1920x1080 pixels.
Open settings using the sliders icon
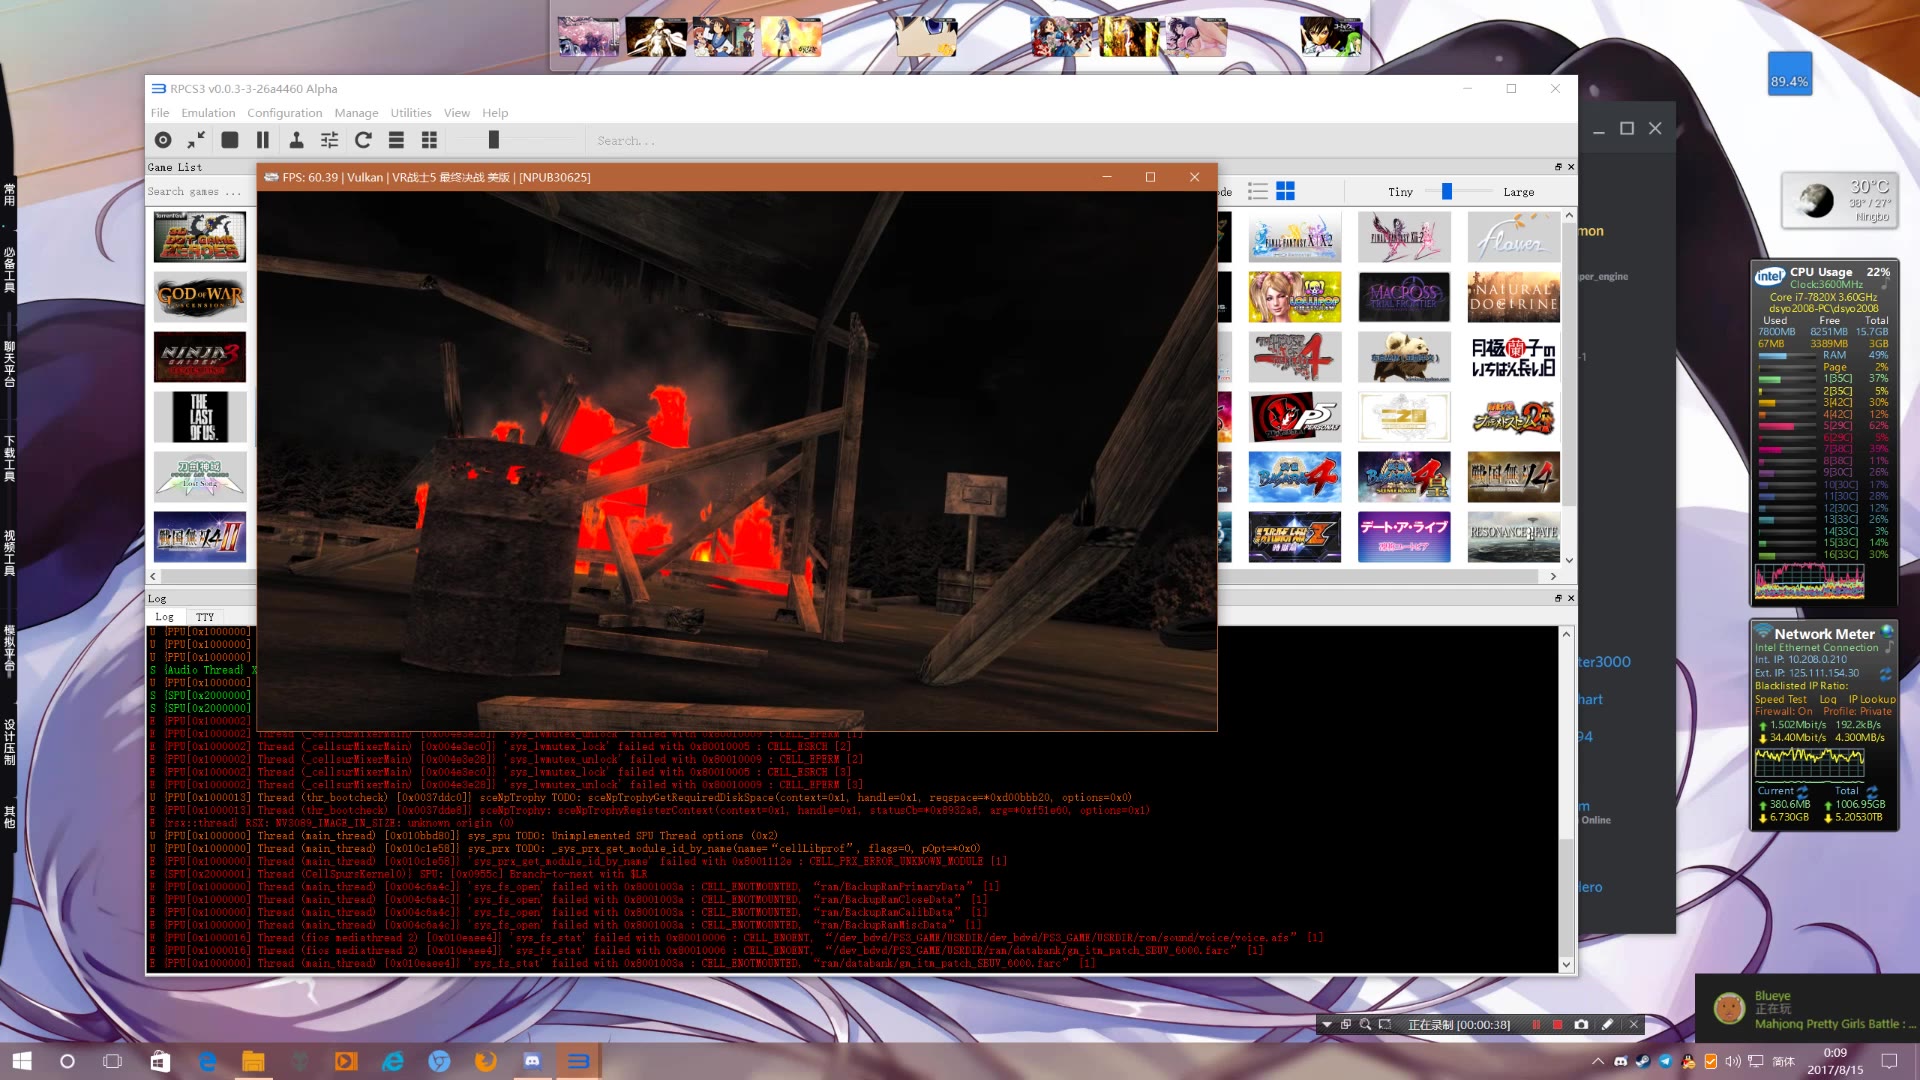pos(329,140)
